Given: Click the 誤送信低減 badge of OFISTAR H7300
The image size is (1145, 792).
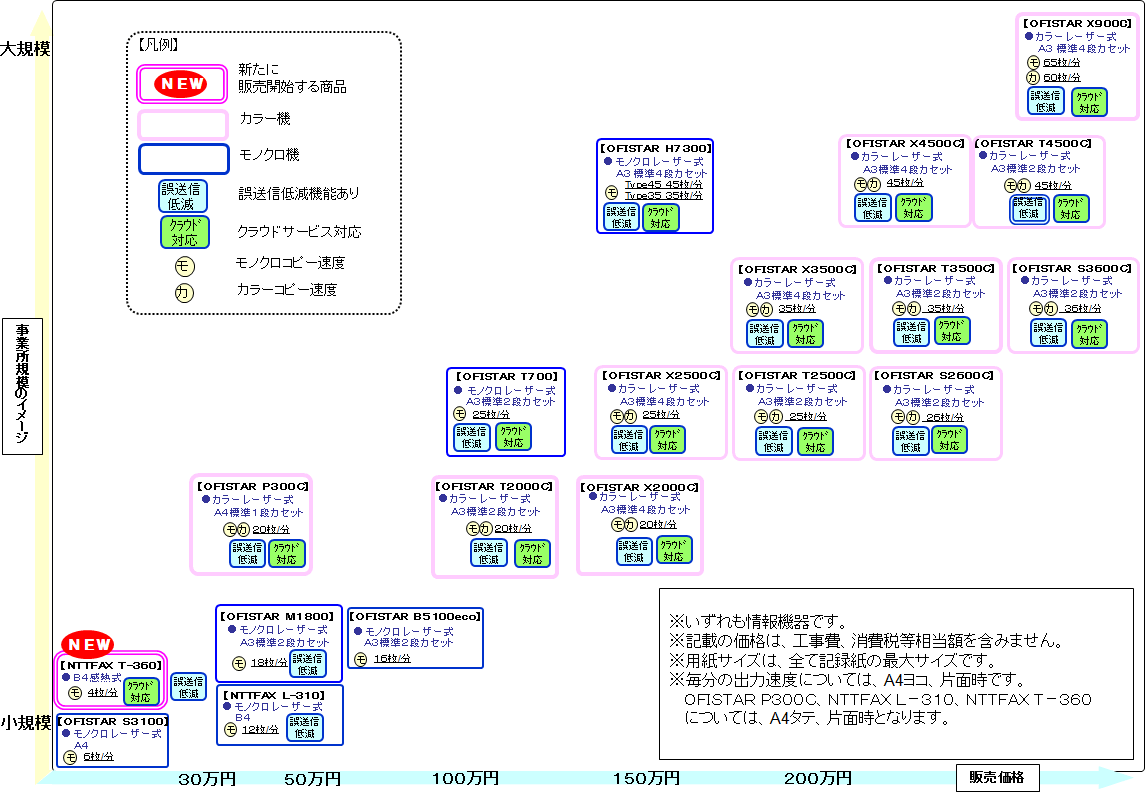Looking at the screenshot, I should click(x=621, y=217).
